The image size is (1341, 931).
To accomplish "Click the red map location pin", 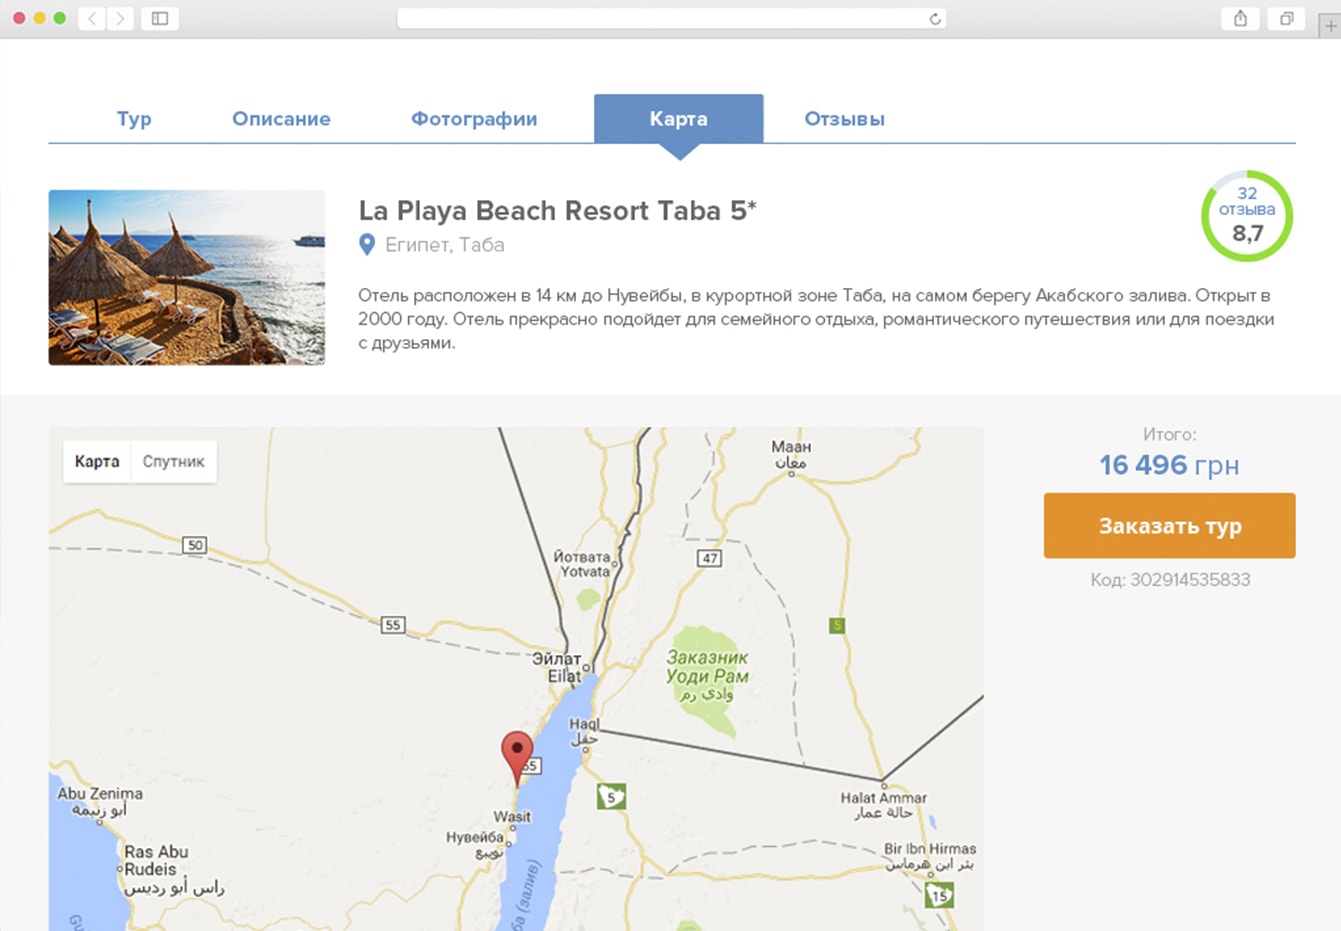I will point(517,752).
